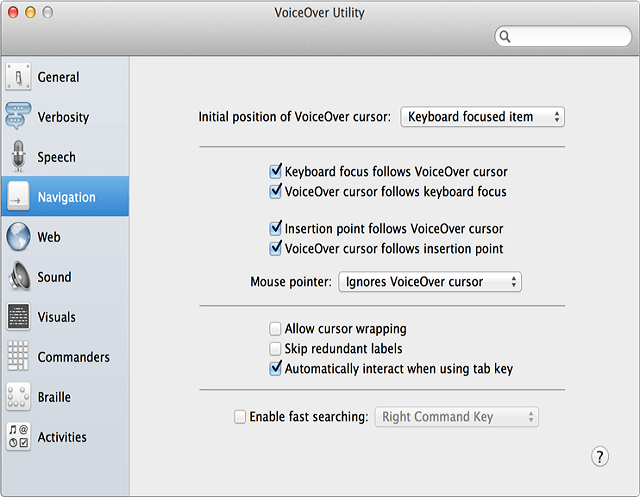This screenshot has width=640, height=497.
Task: Click the Speech microphone icon
Action: (x=19, y=157)
